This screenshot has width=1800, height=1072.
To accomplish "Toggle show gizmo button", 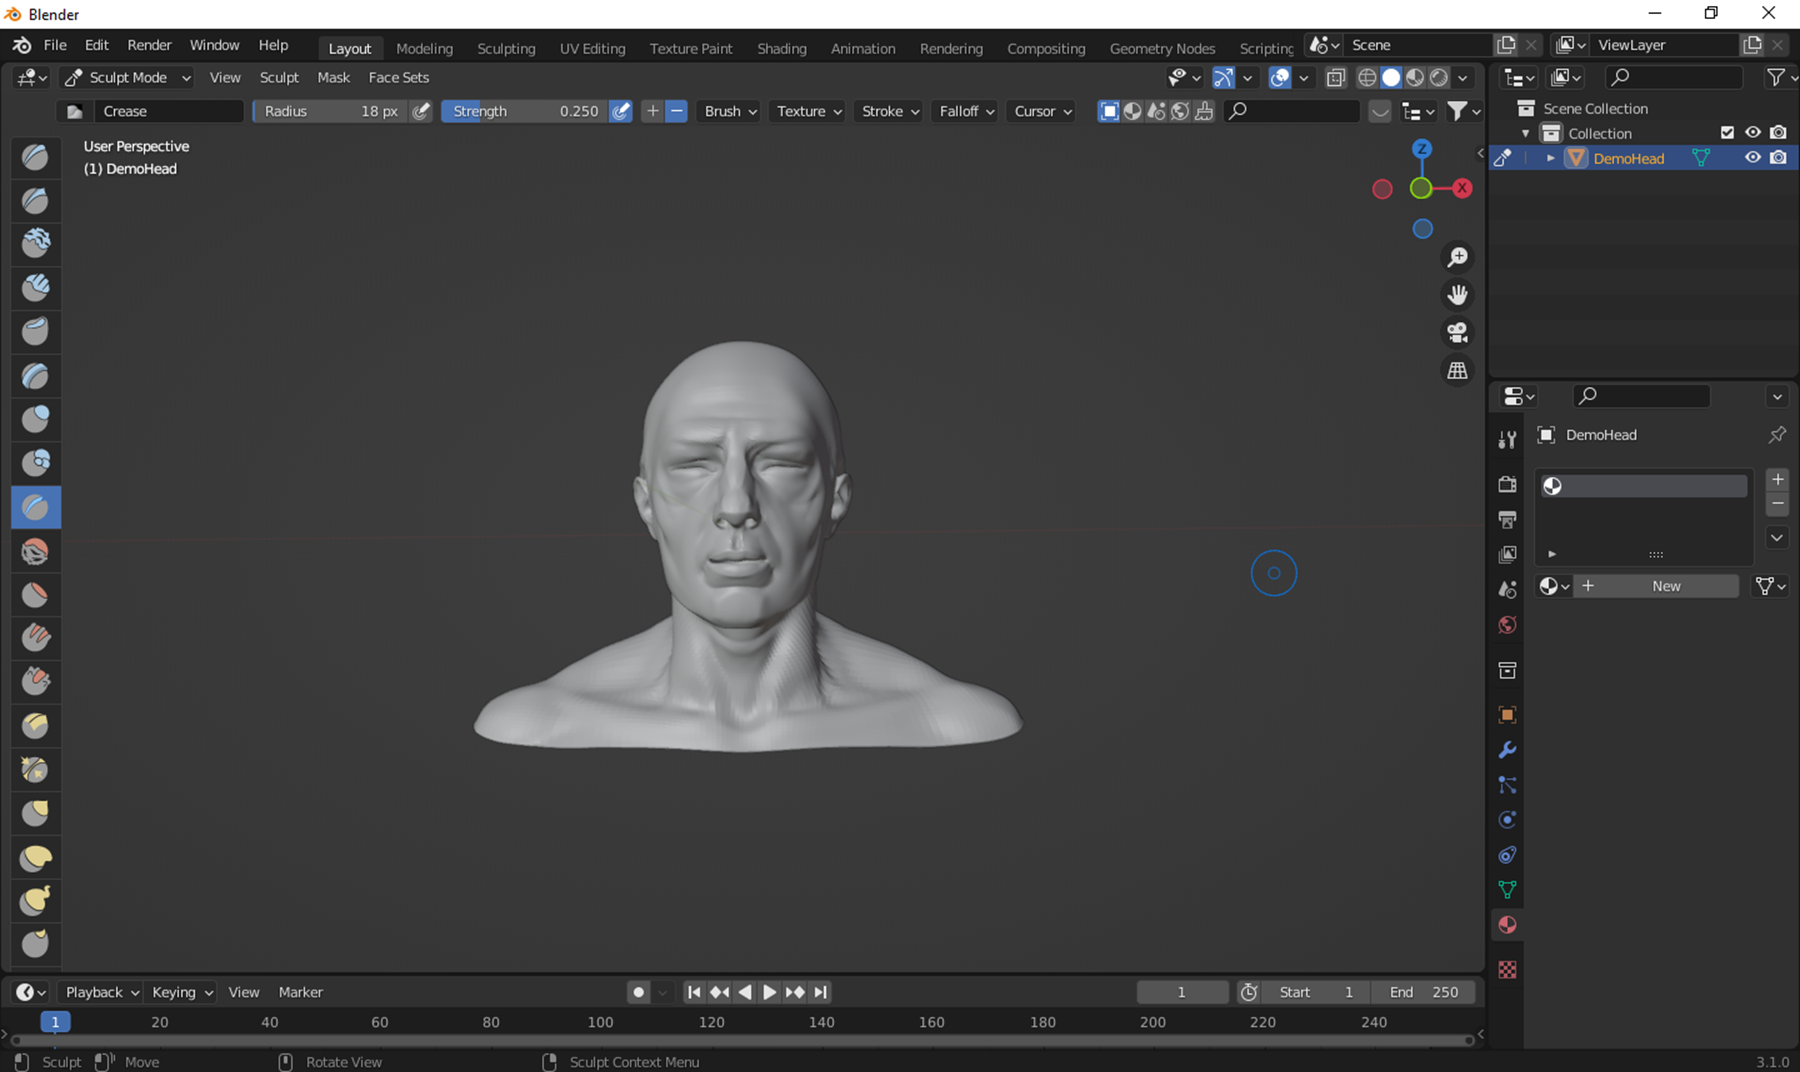I will click(x=1223, y=77).
